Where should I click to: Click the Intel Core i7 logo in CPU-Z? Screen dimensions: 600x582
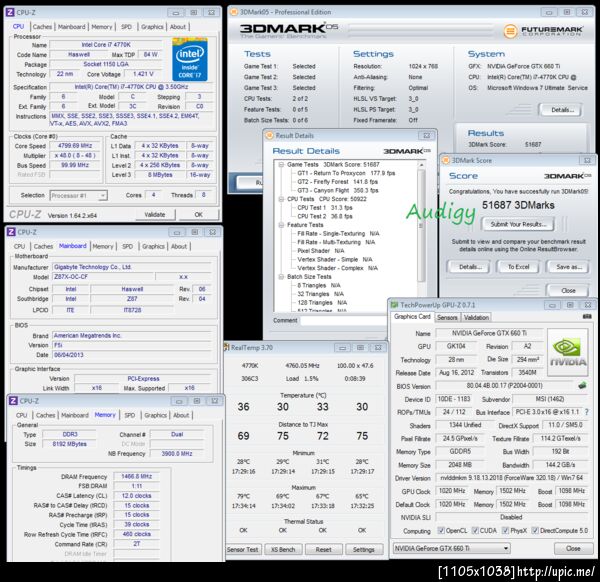(189, 60)
